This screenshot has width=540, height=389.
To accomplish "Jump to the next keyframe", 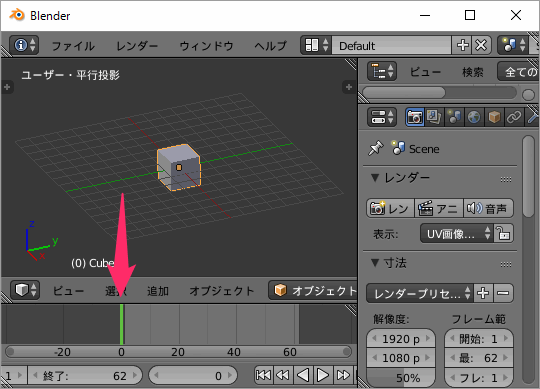I will pyautogui.click(x=343, y=375).
